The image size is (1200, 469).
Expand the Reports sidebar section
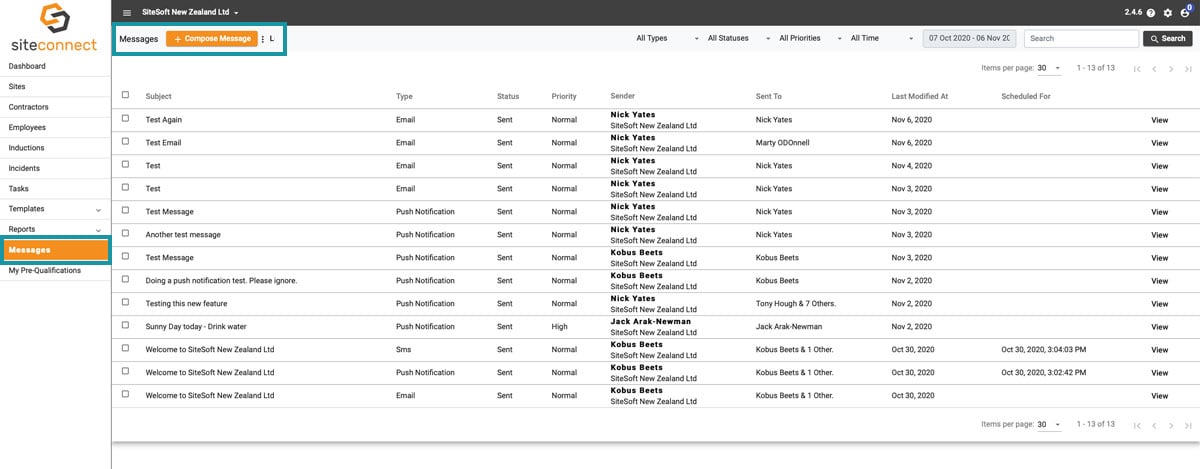point(98,230)
